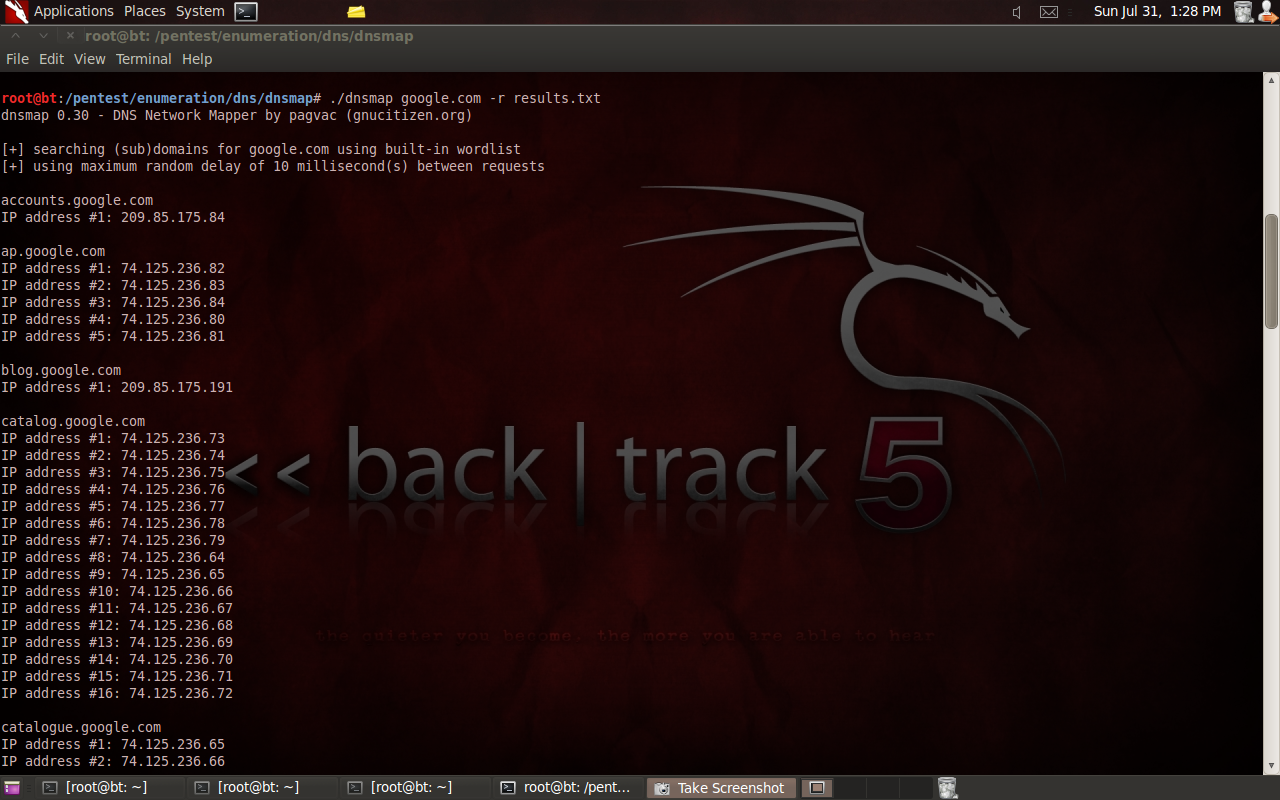Click the IP address 74.125.236.74

[x=173, y=455]
